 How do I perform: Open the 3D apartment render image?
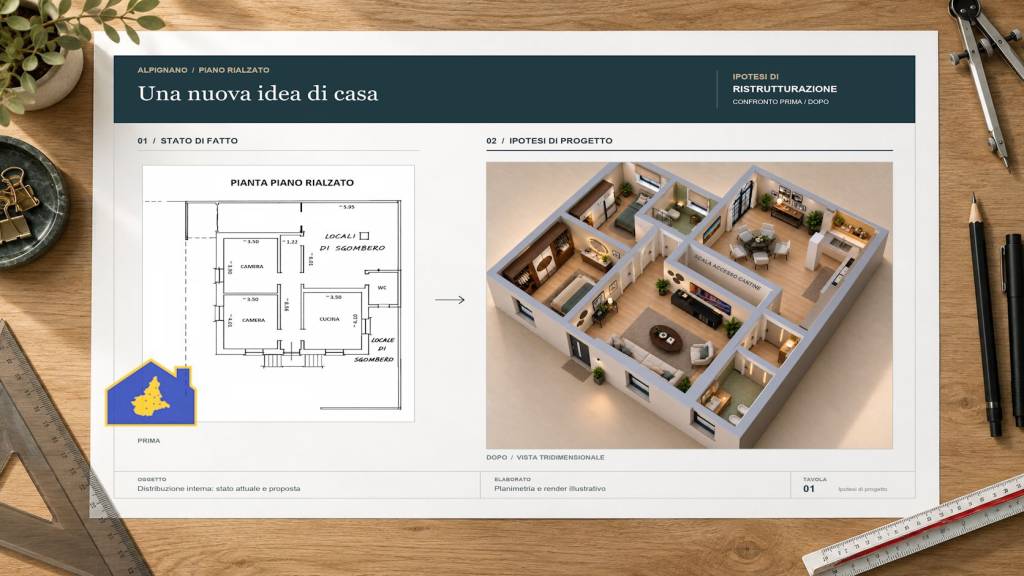(689, 305)
